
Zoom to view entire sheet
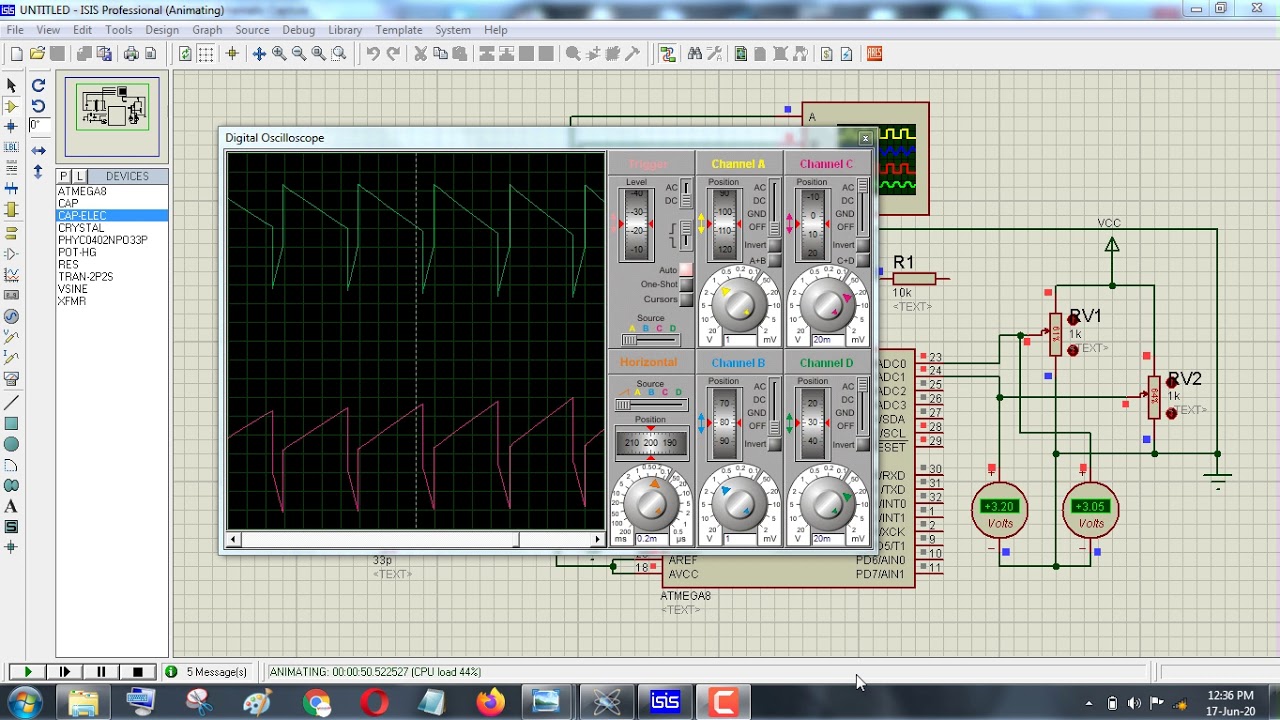tap(319, 54)
